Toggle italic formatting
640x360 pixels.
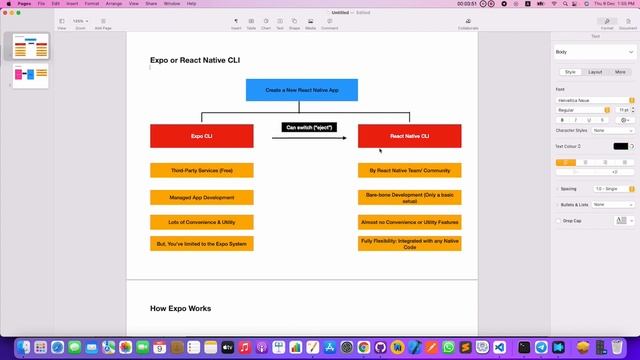pyautogui.click(x=576, y=120)
